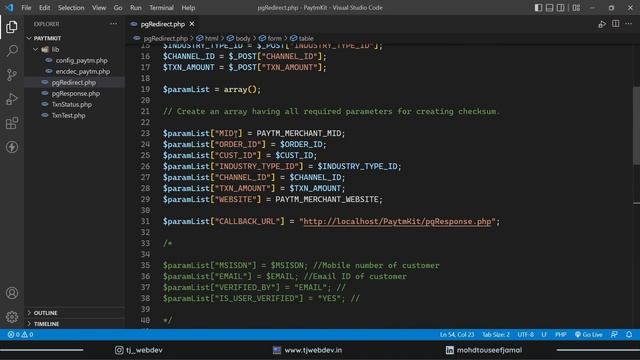
Task: Toggle the secondary side bar layout icon
Action: 561,8
